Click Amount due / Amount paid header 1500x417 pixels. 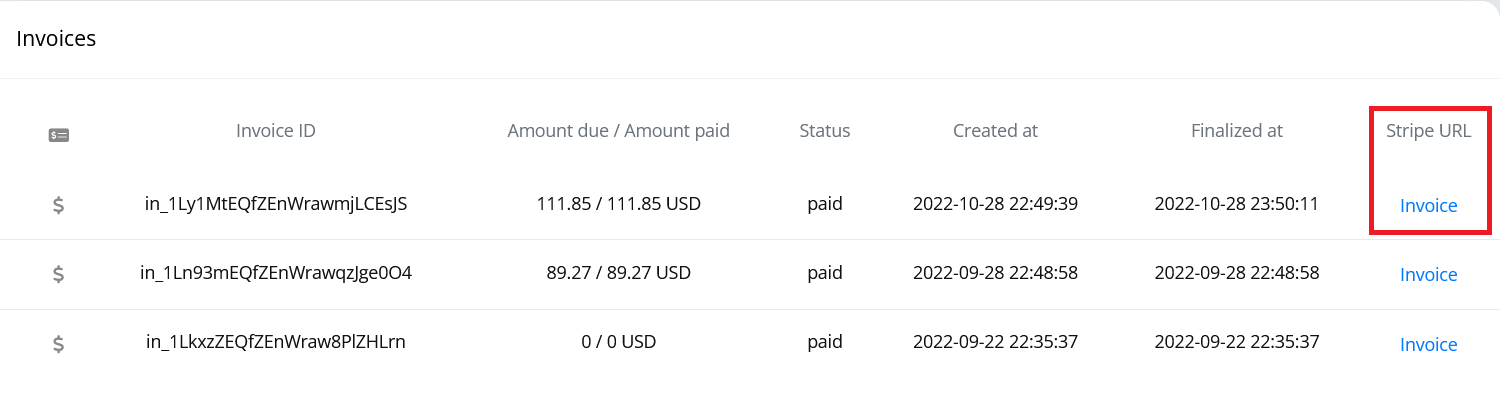[619, 130]
